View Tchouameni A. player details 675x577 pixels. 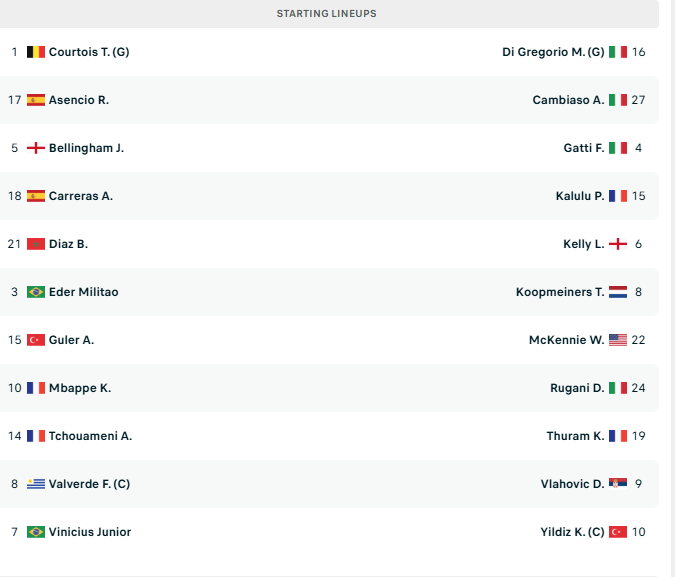pyautogui.click(x=90, y=436)
